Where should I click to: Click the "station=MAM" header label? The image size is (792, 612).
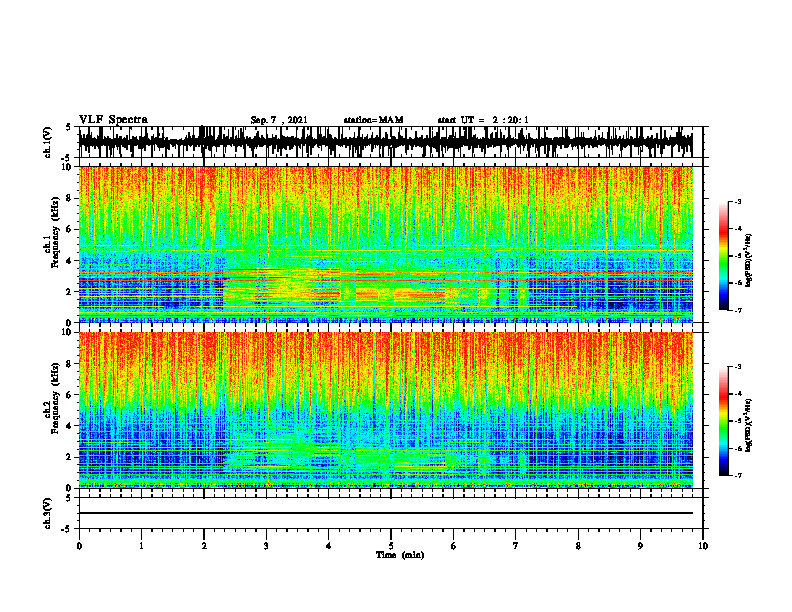point(373,120)
